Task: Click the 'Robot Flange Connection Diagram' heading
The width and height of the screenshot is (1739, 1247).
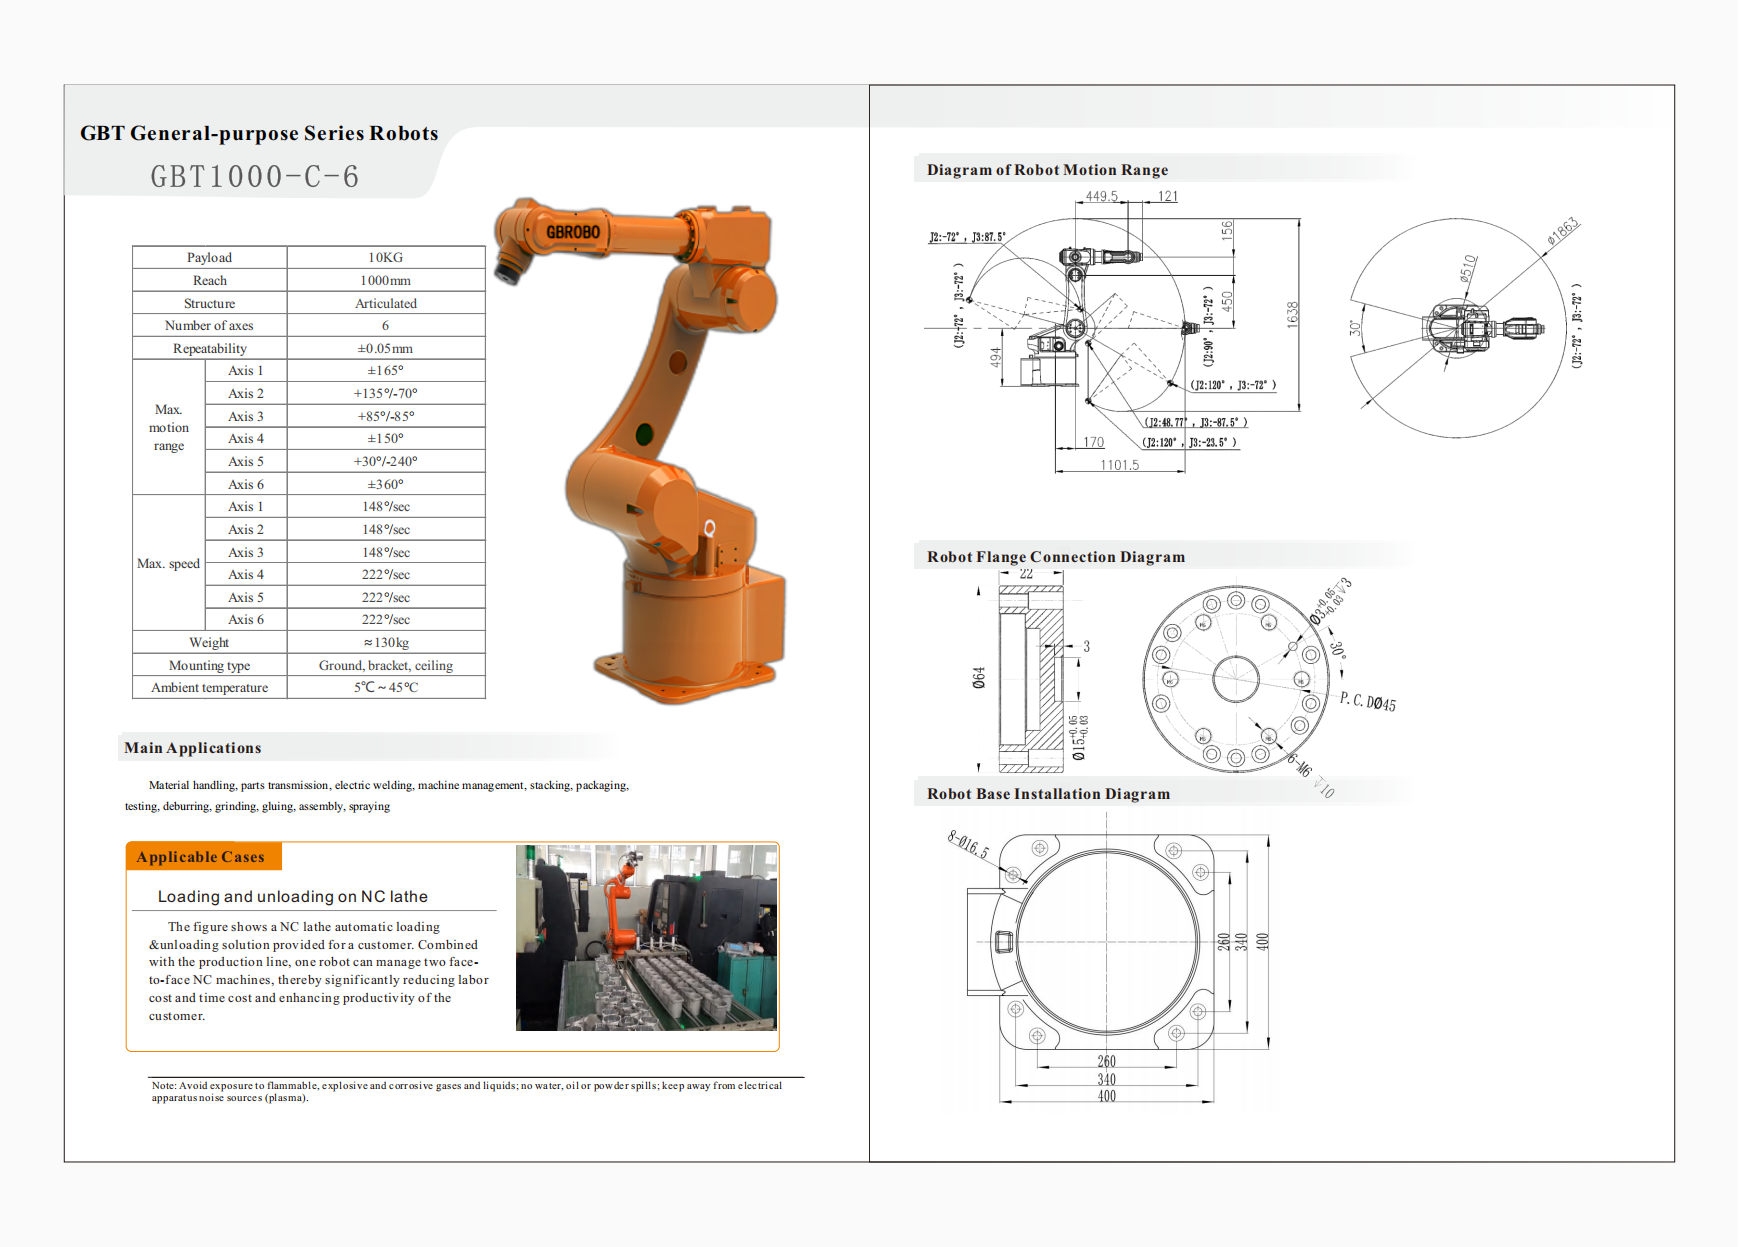Action: [x=1055, y=557]
